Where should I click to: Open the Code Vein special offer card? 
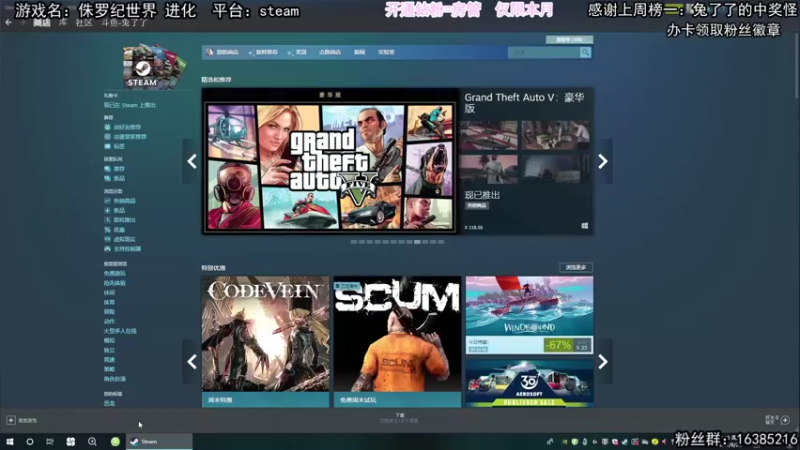(265, 341)
